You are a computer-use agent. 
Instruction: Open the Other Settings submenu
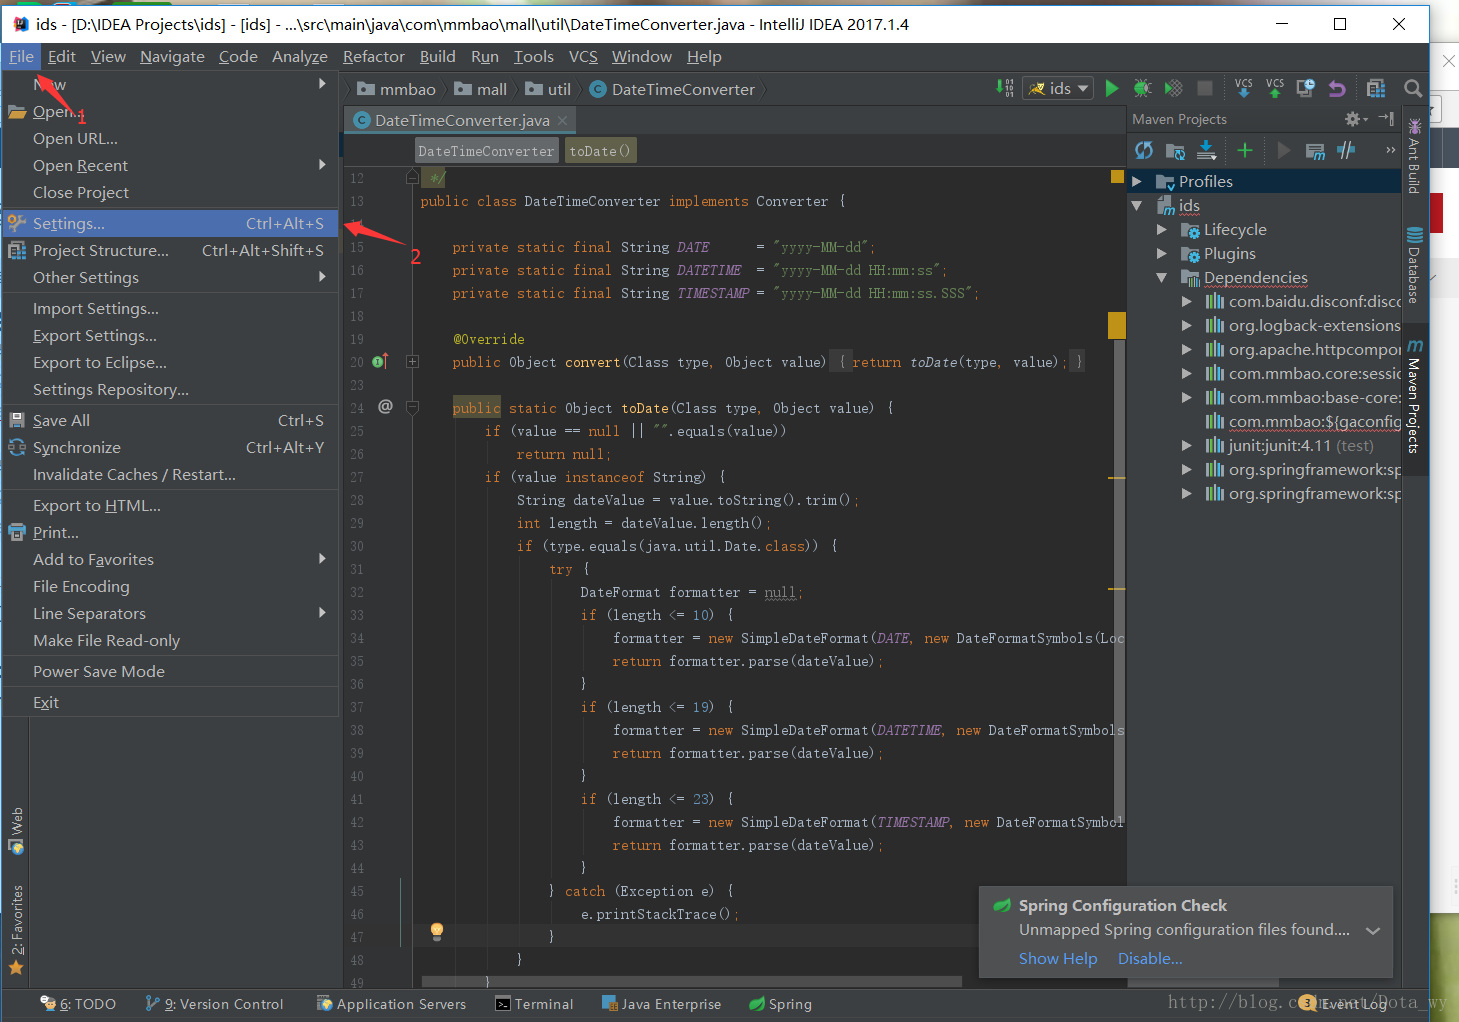pos(170,277)
